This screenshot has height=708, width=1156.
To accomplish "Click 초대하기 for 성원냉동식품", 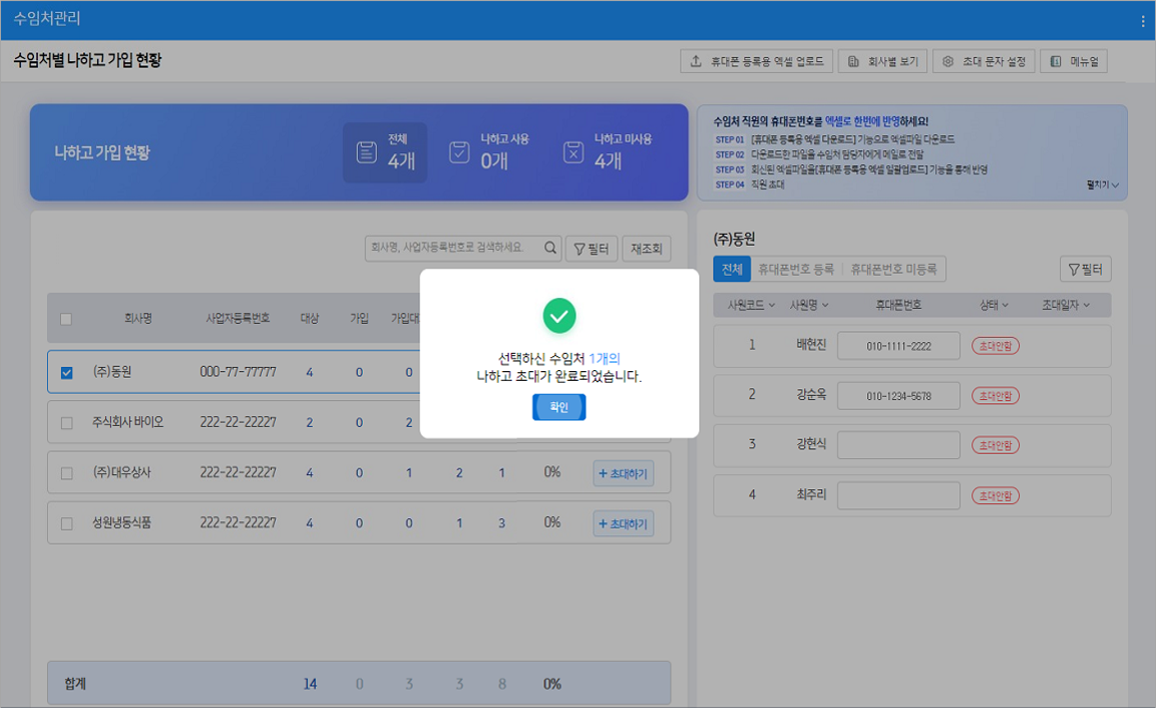I will pos(623,524).
